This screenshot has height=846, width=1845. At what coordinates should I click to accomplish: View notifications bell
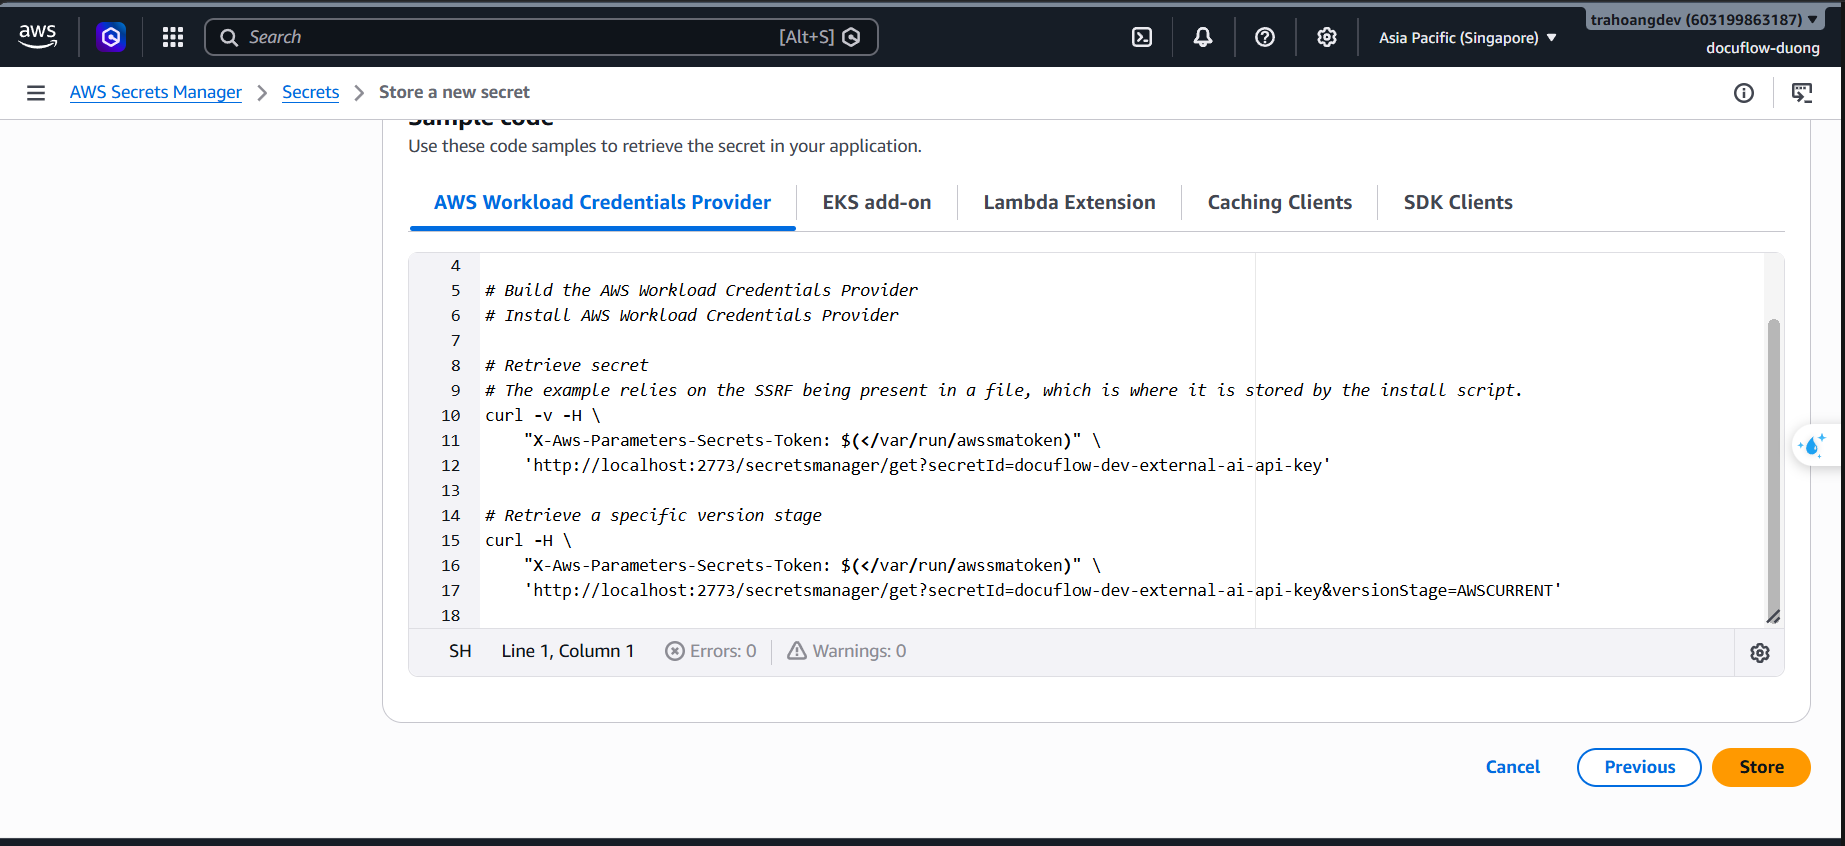1203,37
